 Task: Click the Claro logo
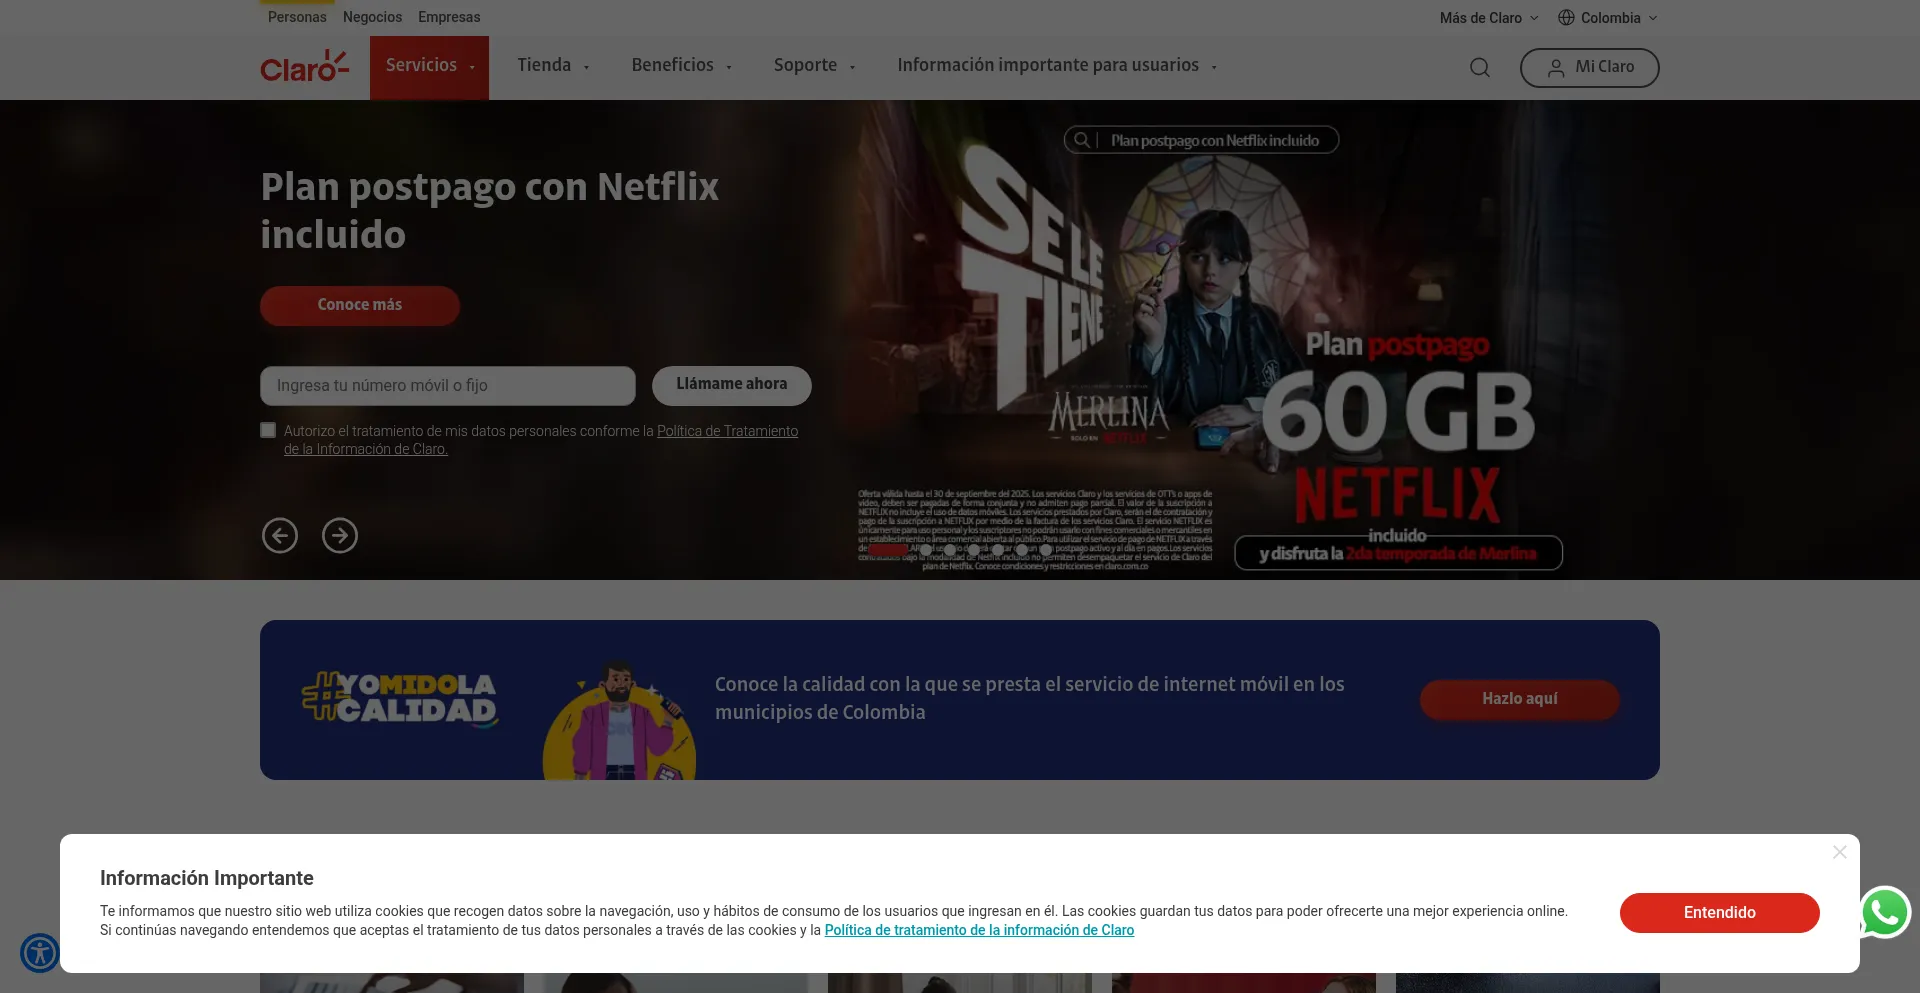pyautogui.click(x=304, y=67)
